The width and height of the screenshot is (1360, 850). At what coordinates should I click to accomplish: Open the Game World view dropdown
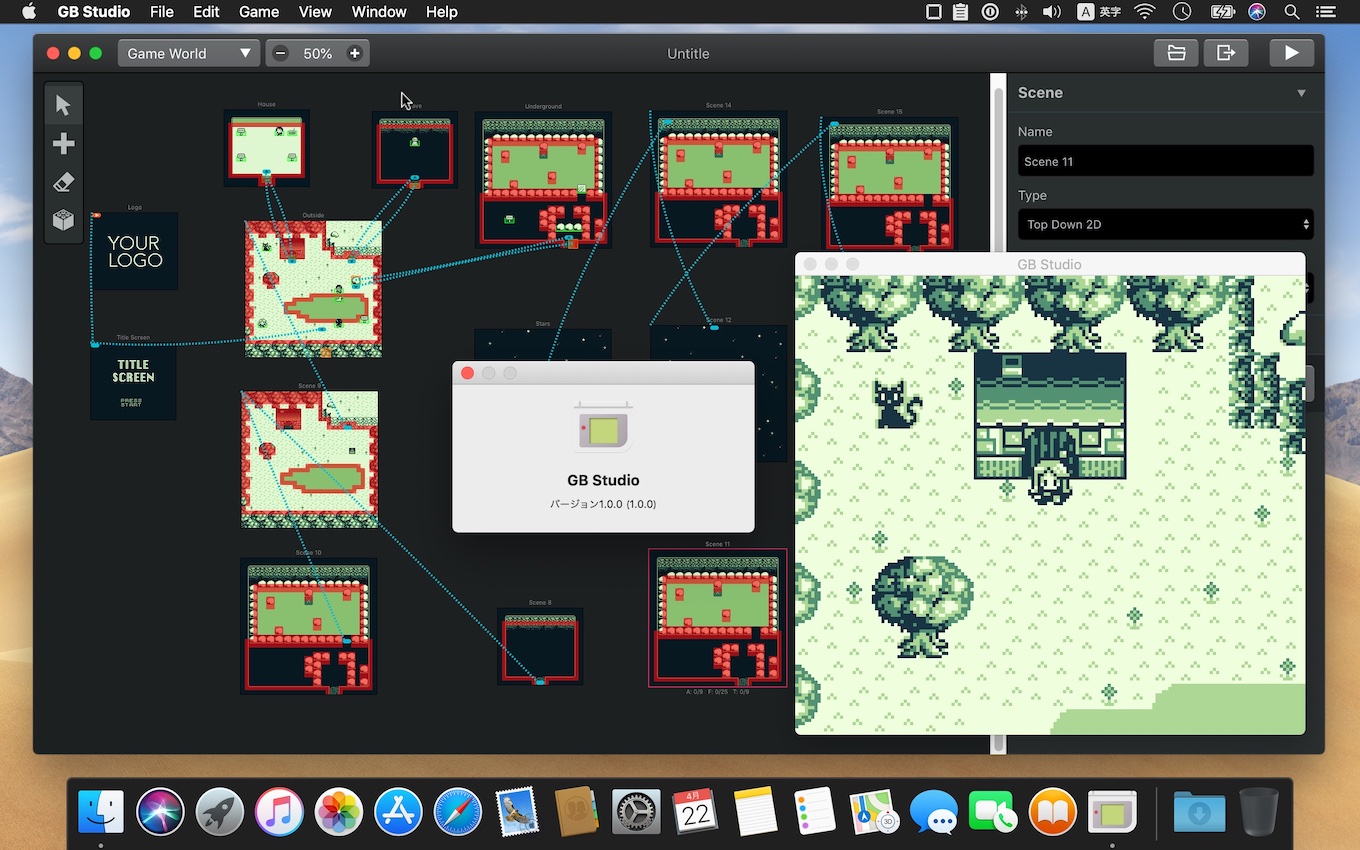point(189,54)
